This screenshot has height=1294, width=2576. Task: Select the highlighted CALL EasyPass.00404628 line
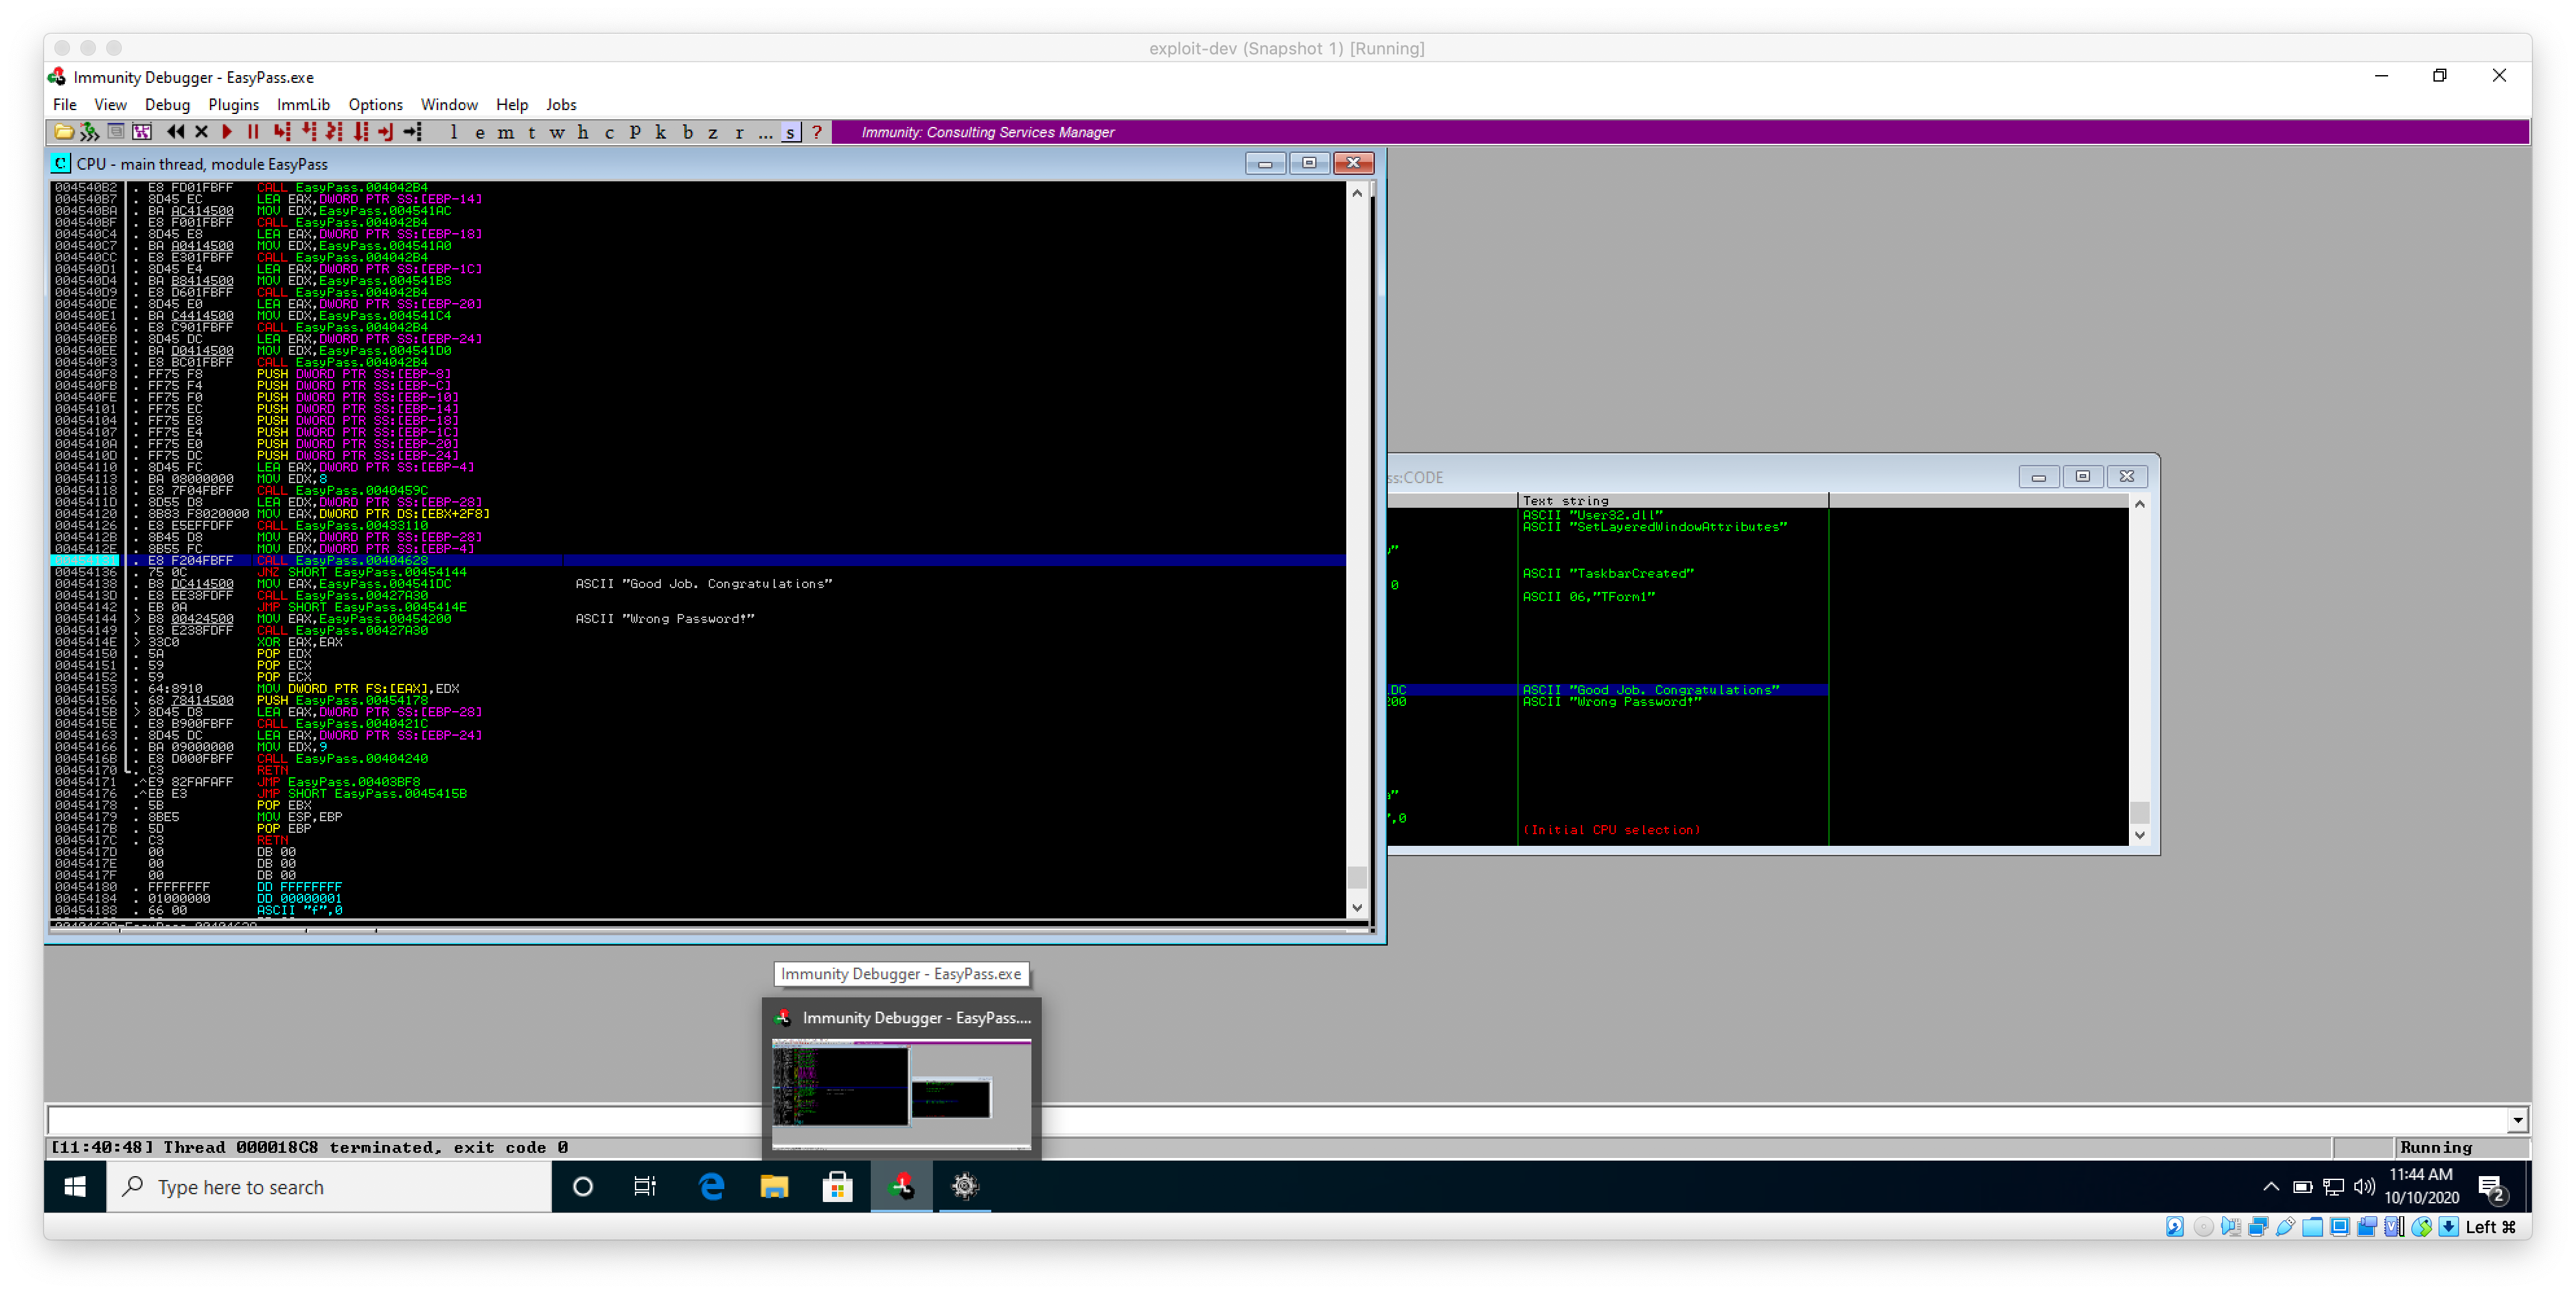pyautogui.click(x=698, y=560)
